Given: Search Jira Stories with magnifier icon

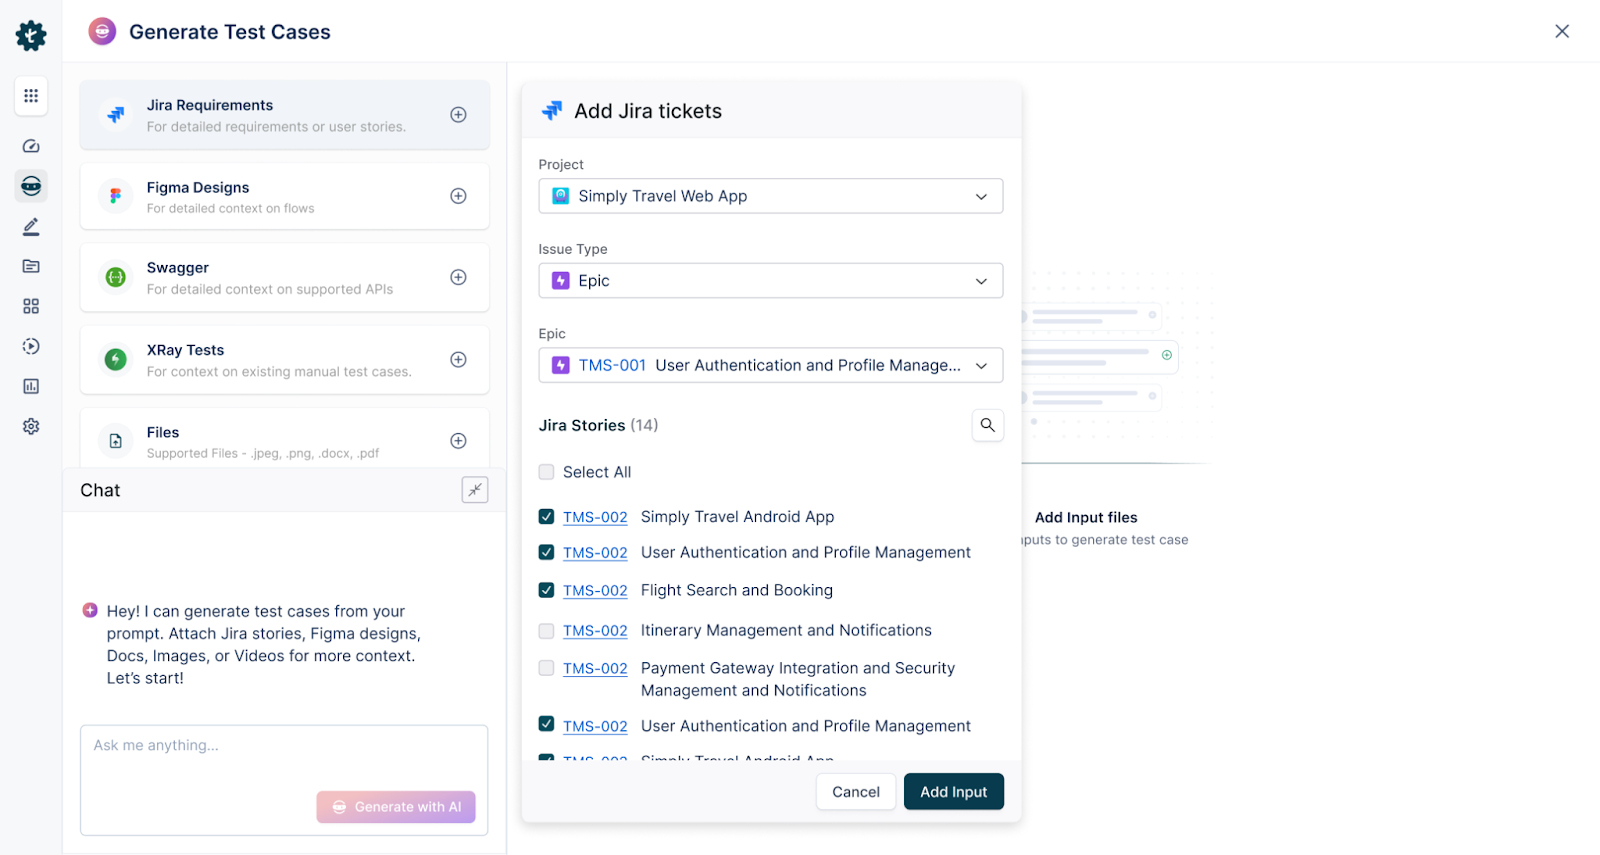Looking at the screenshot, I should pos(987,425).
